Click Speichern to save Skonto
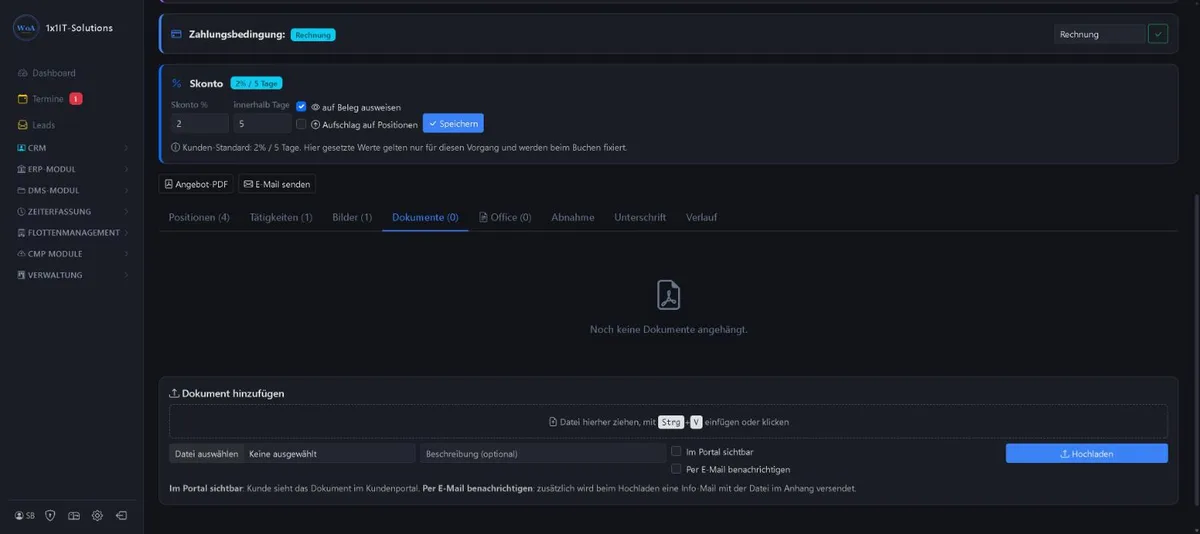 (x=453, y=123)
